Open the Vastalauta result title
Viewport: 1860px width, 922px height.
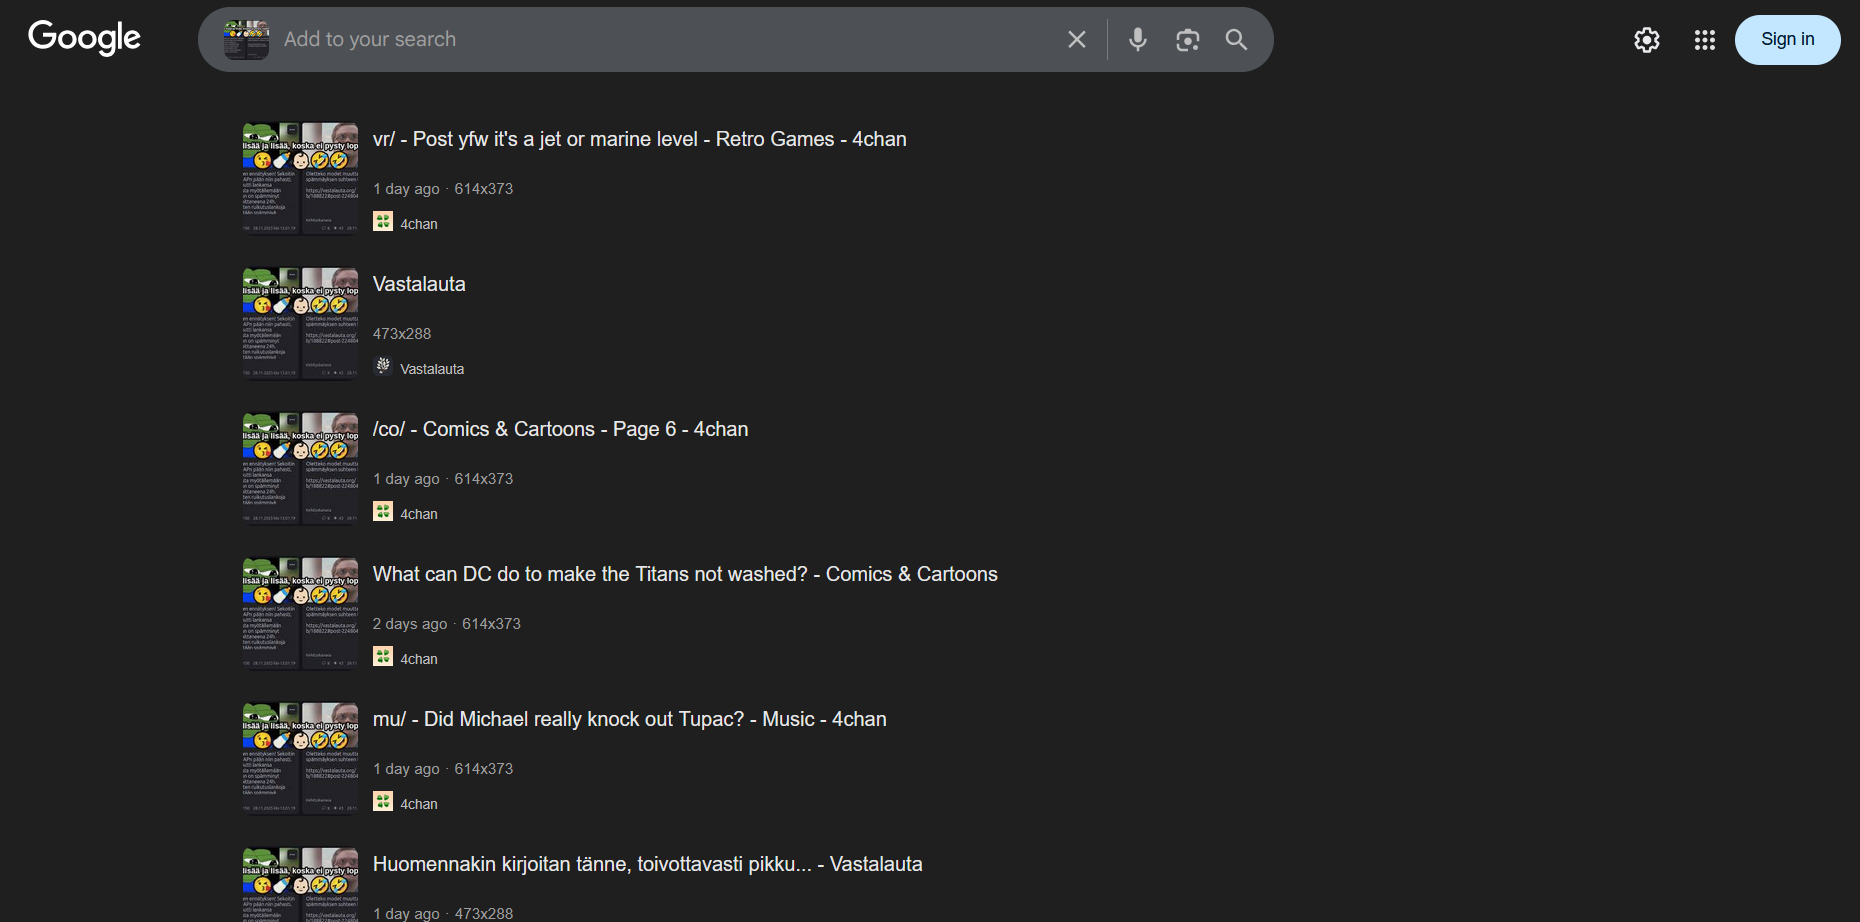(x=419, y=284)
